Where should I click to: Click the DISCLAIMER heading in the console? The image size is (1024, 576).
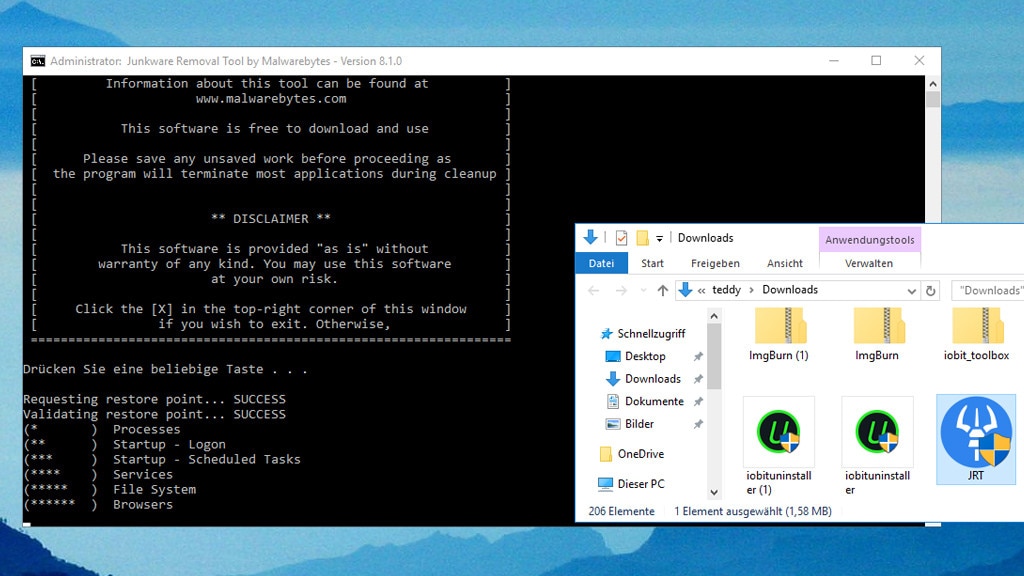(x=271, y=219)
